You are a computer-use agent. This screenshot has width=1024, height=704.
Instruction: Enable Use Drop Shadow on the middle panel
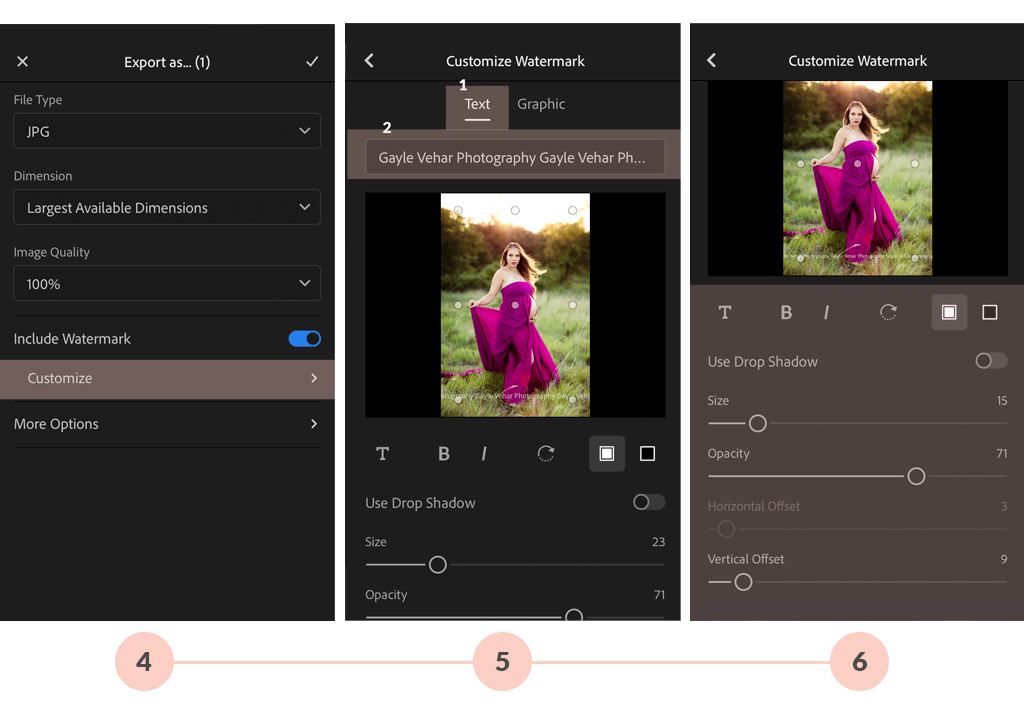pyautogui.click(x=647, y=502)
